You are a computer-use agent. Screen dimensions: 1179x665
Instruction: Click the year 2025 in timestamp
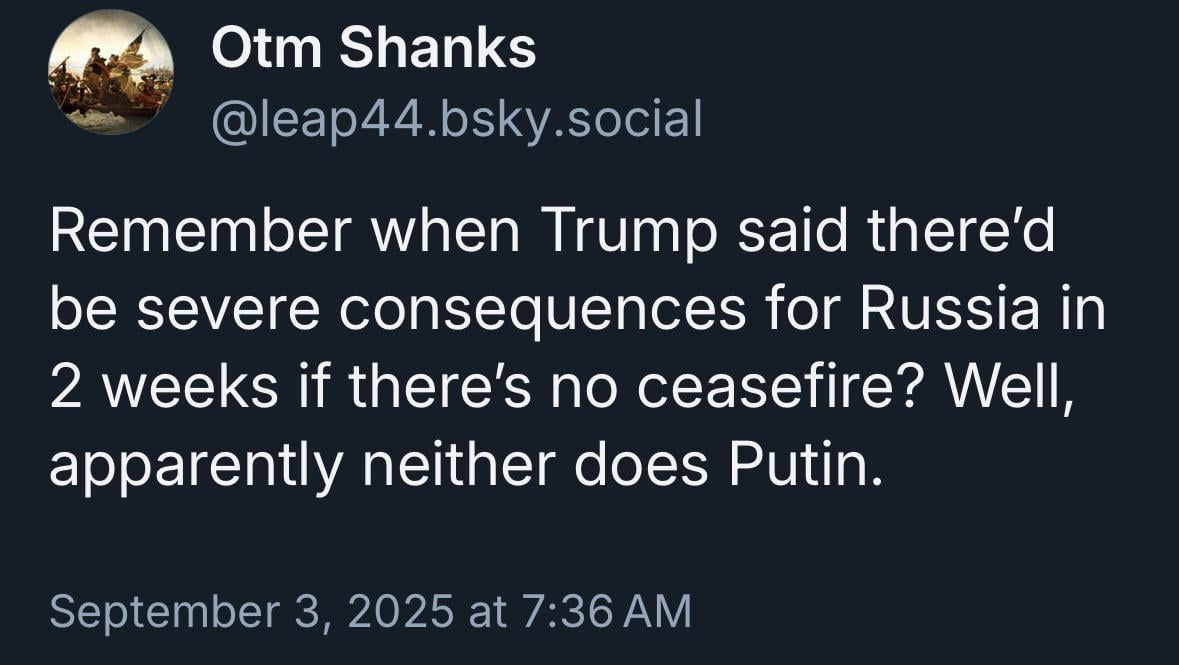click(x=400, y=610)
